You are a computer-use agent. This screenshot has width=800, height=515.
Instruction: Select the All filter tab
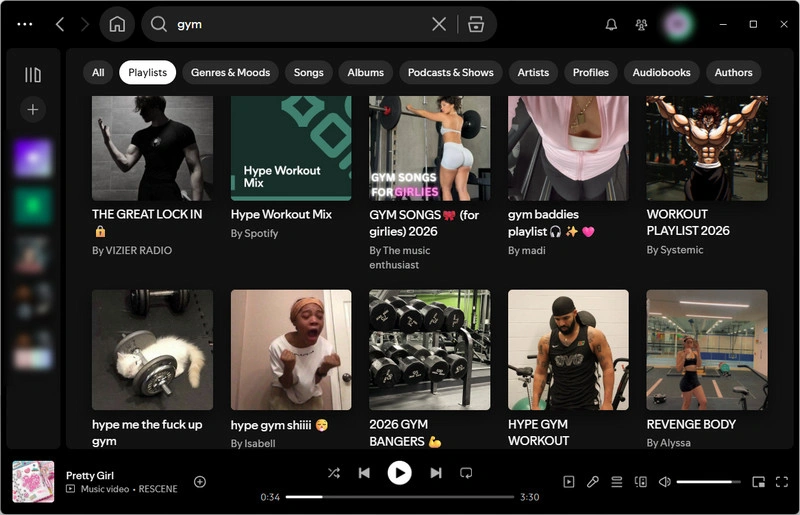point(98,72)
